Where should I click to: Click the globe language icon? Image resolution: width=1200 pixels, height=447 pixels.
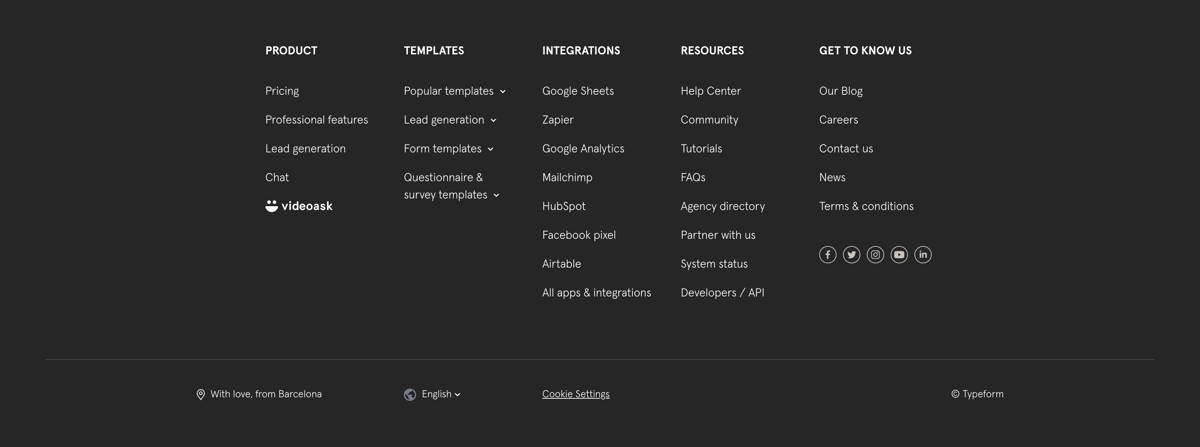click(410, 395)
